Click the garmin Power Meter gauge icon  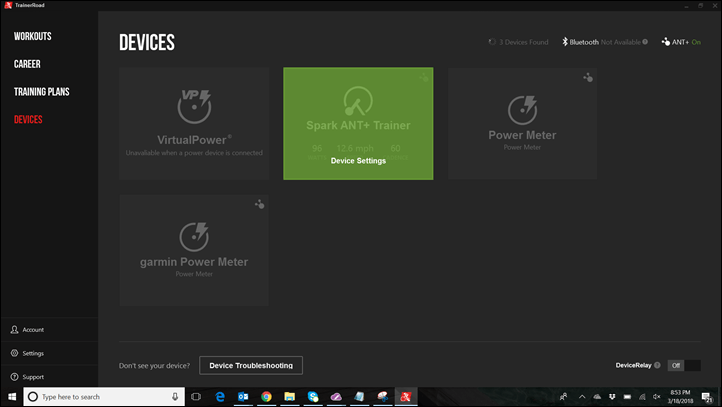(194, 237)
